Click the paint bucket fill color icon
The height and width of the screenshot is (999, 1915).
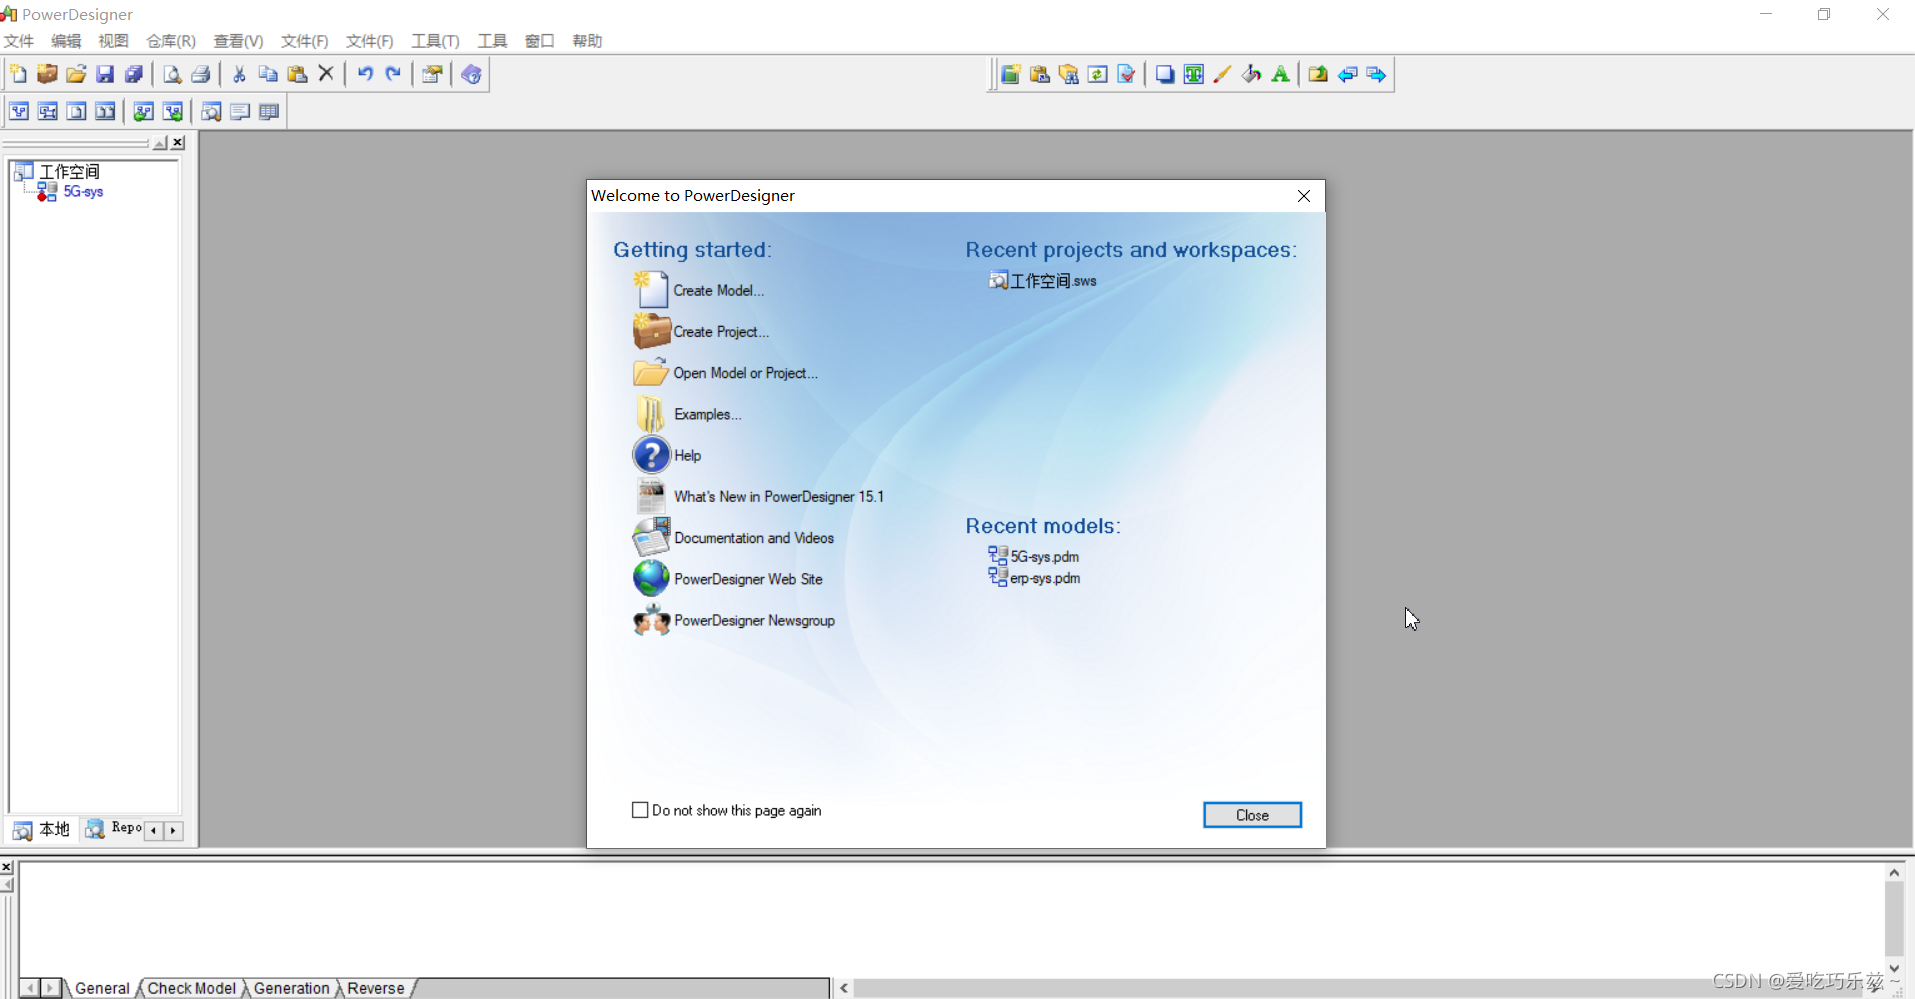tap(1251, 74)
